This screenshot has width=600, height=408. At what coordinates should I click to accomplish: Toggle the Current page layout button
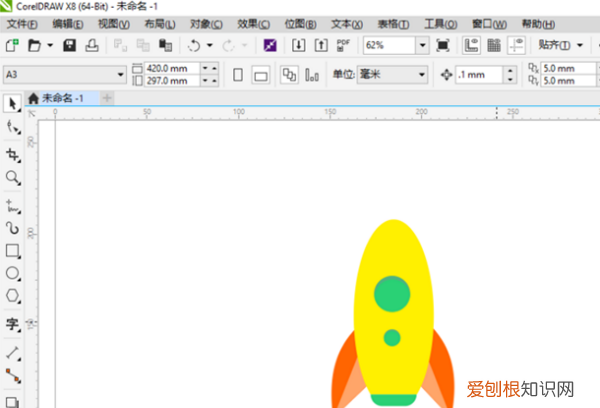click(x=312, y=75)
